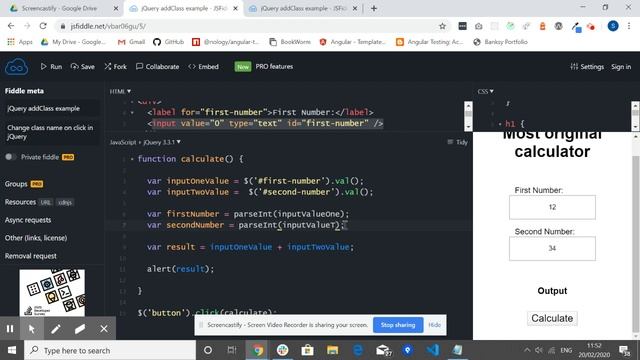
Task: Open PRO features link
Action: 274,67
